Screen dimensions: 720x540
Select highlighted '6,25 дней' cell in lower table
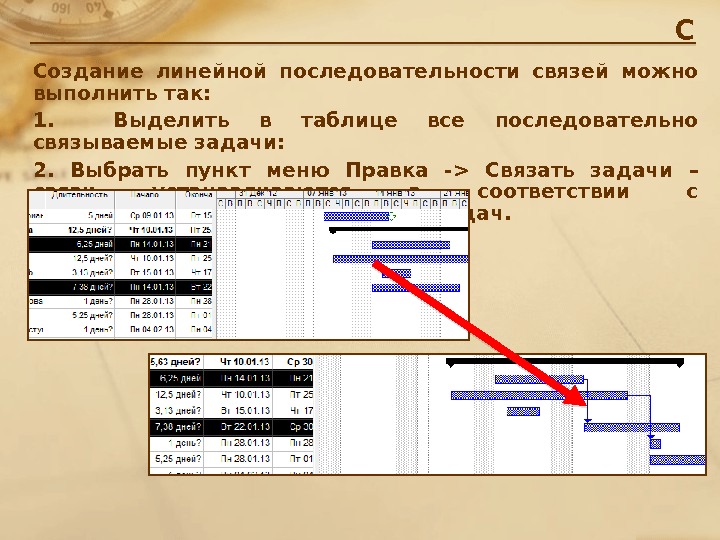tap(180, 378)
